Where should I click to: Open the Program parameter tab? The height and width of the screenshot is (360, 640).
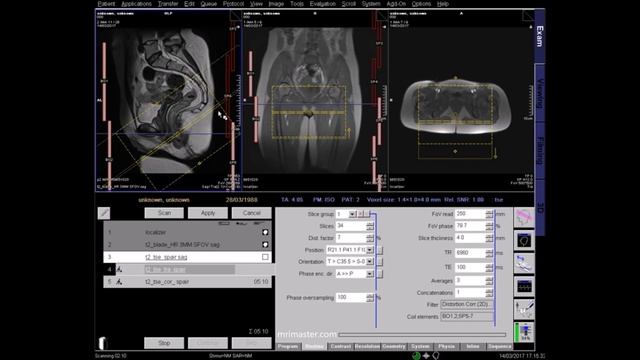288,347
